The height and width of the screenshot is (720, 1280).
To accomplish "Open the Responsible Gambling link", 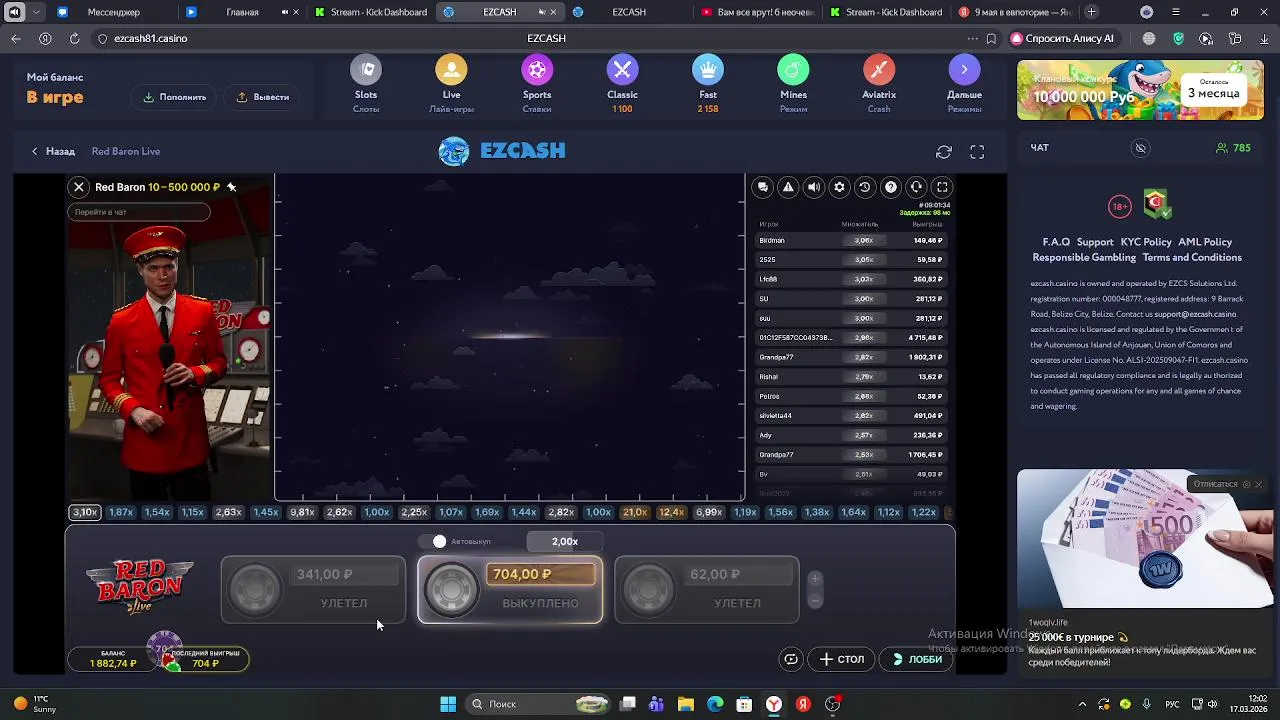I will click(1084, 257).
